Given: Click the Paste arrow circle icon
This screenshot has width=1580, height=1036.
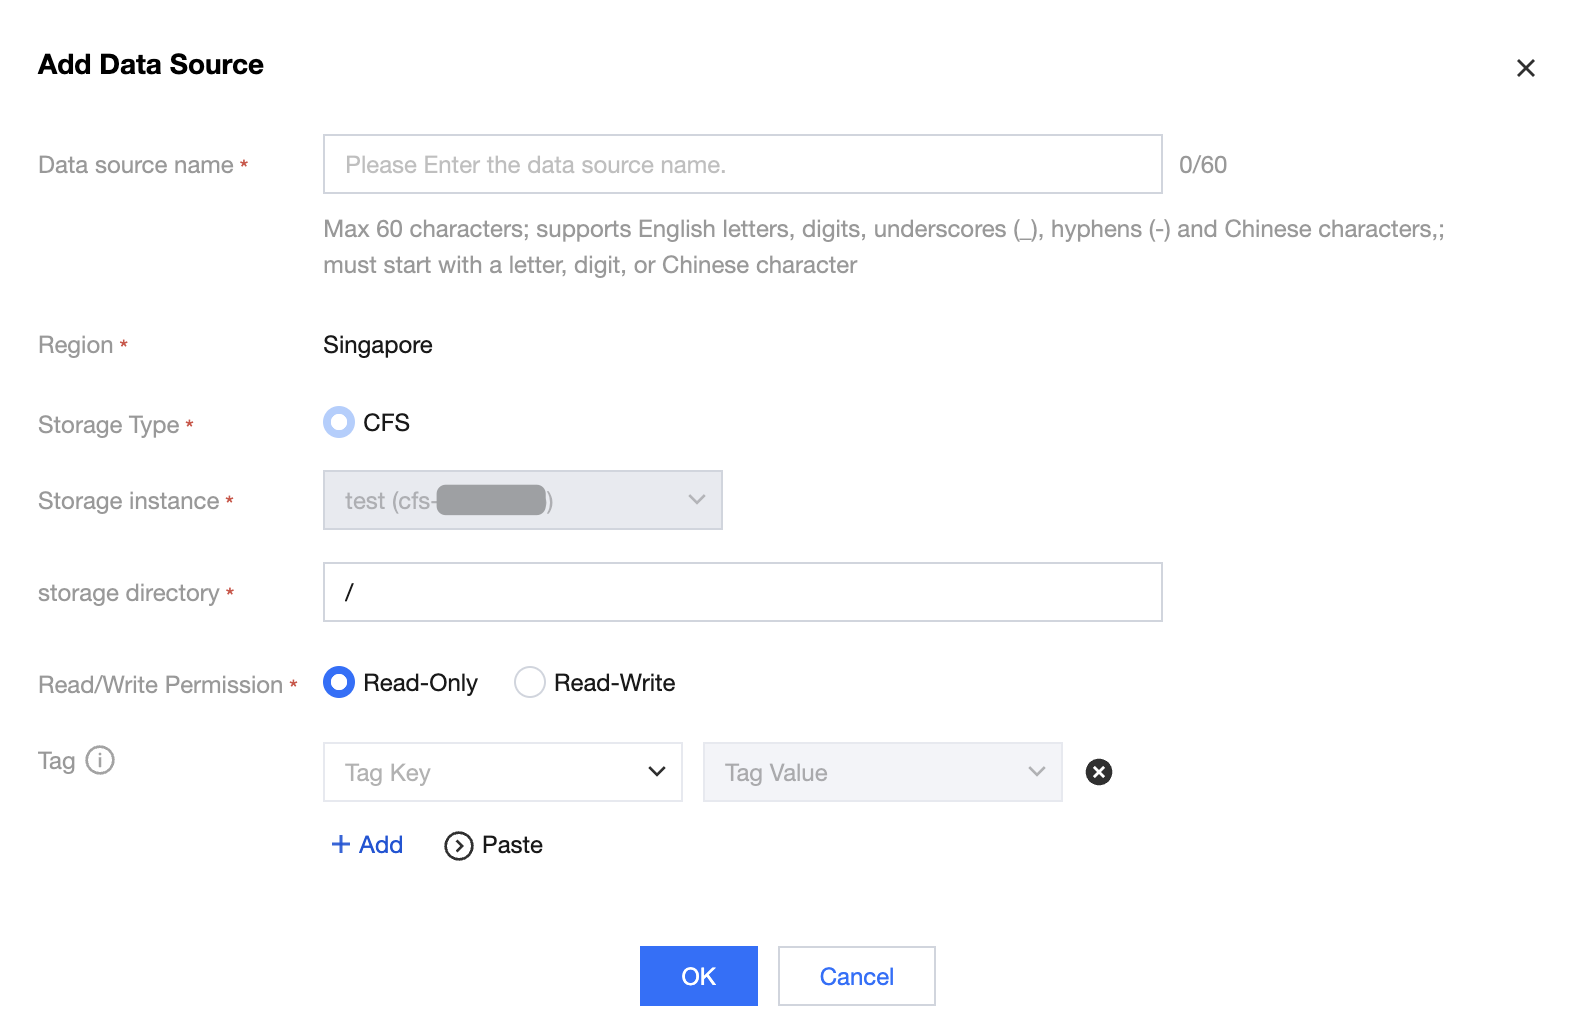Looking at the screenshot, I should pyautogui.click(x=459, y=846).
